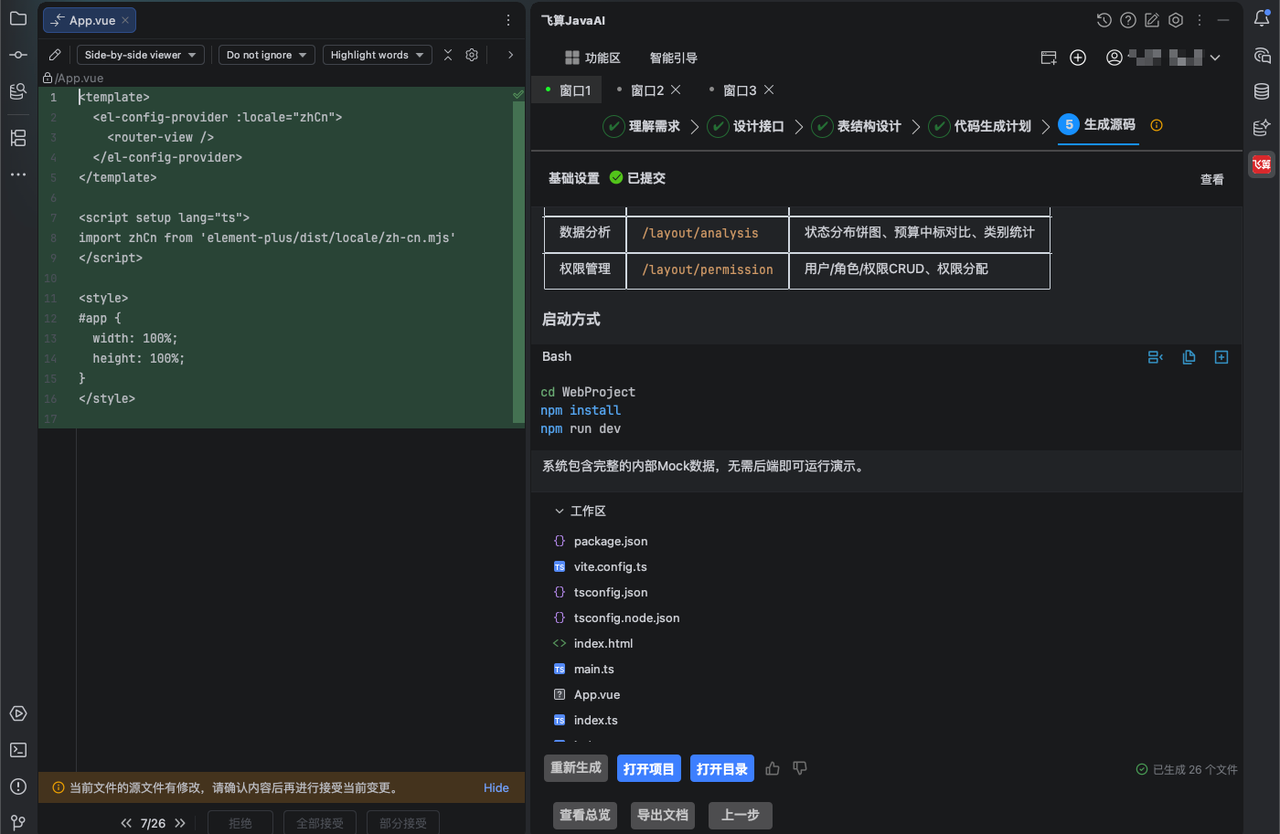The height and width of the screenshot is (834, 1280).
Task: Switch to the 窗口2 tab
Action: tap(647, 91)
